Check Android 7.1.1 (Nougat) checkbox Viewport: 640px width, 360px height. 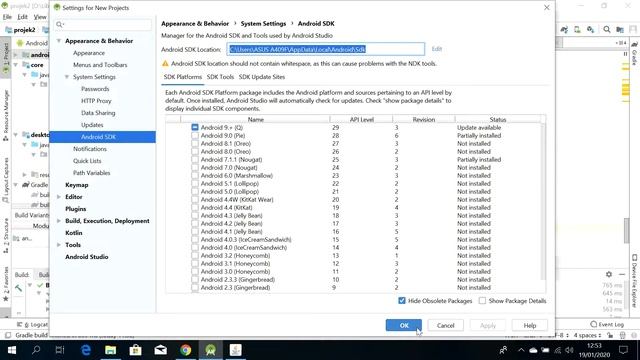point(195,160)
